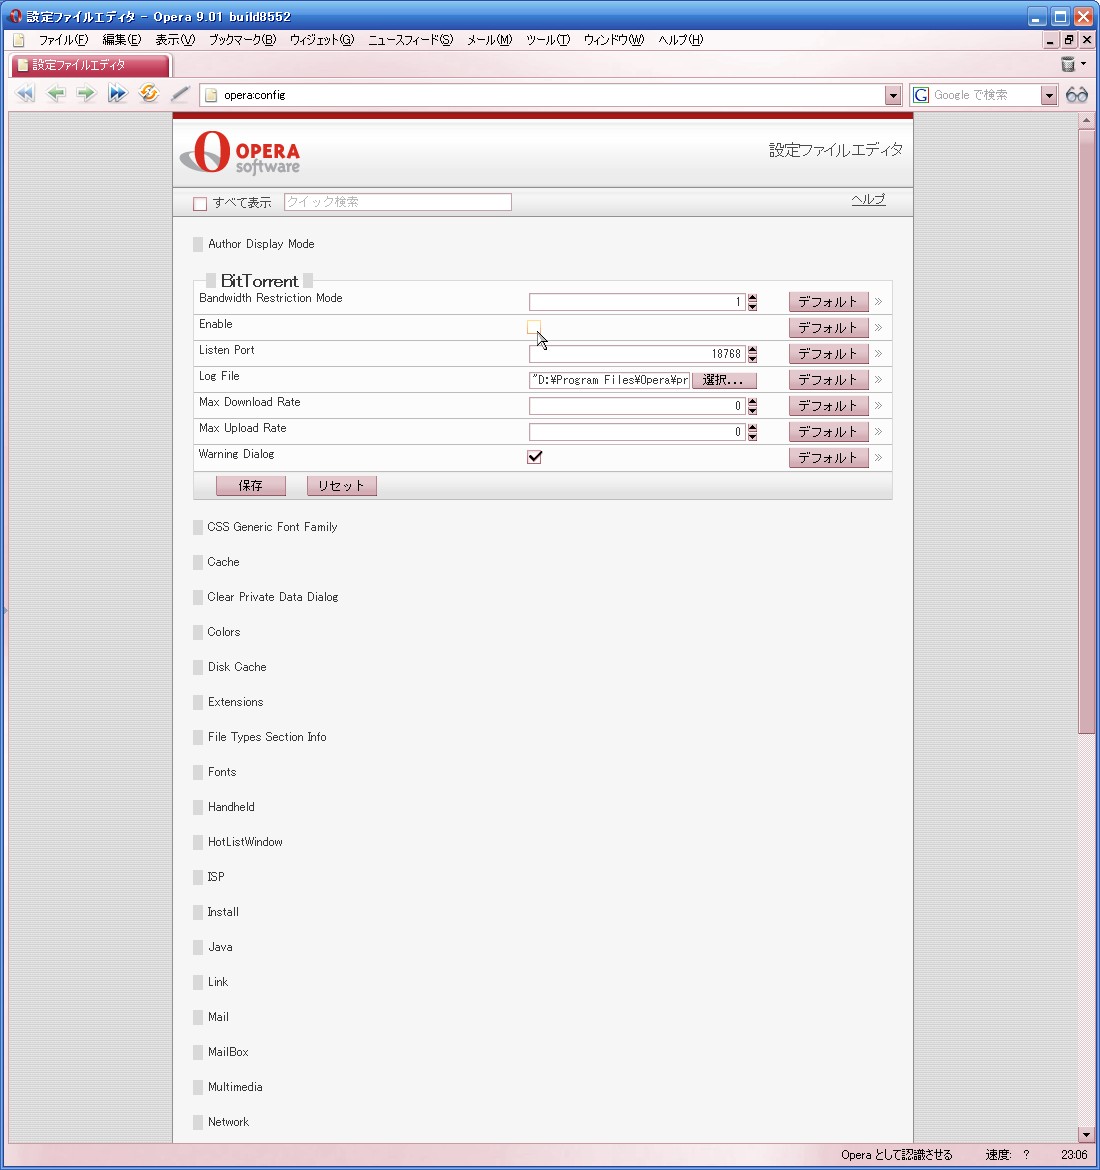Click the rewind navigation icon

pos(25,94)
